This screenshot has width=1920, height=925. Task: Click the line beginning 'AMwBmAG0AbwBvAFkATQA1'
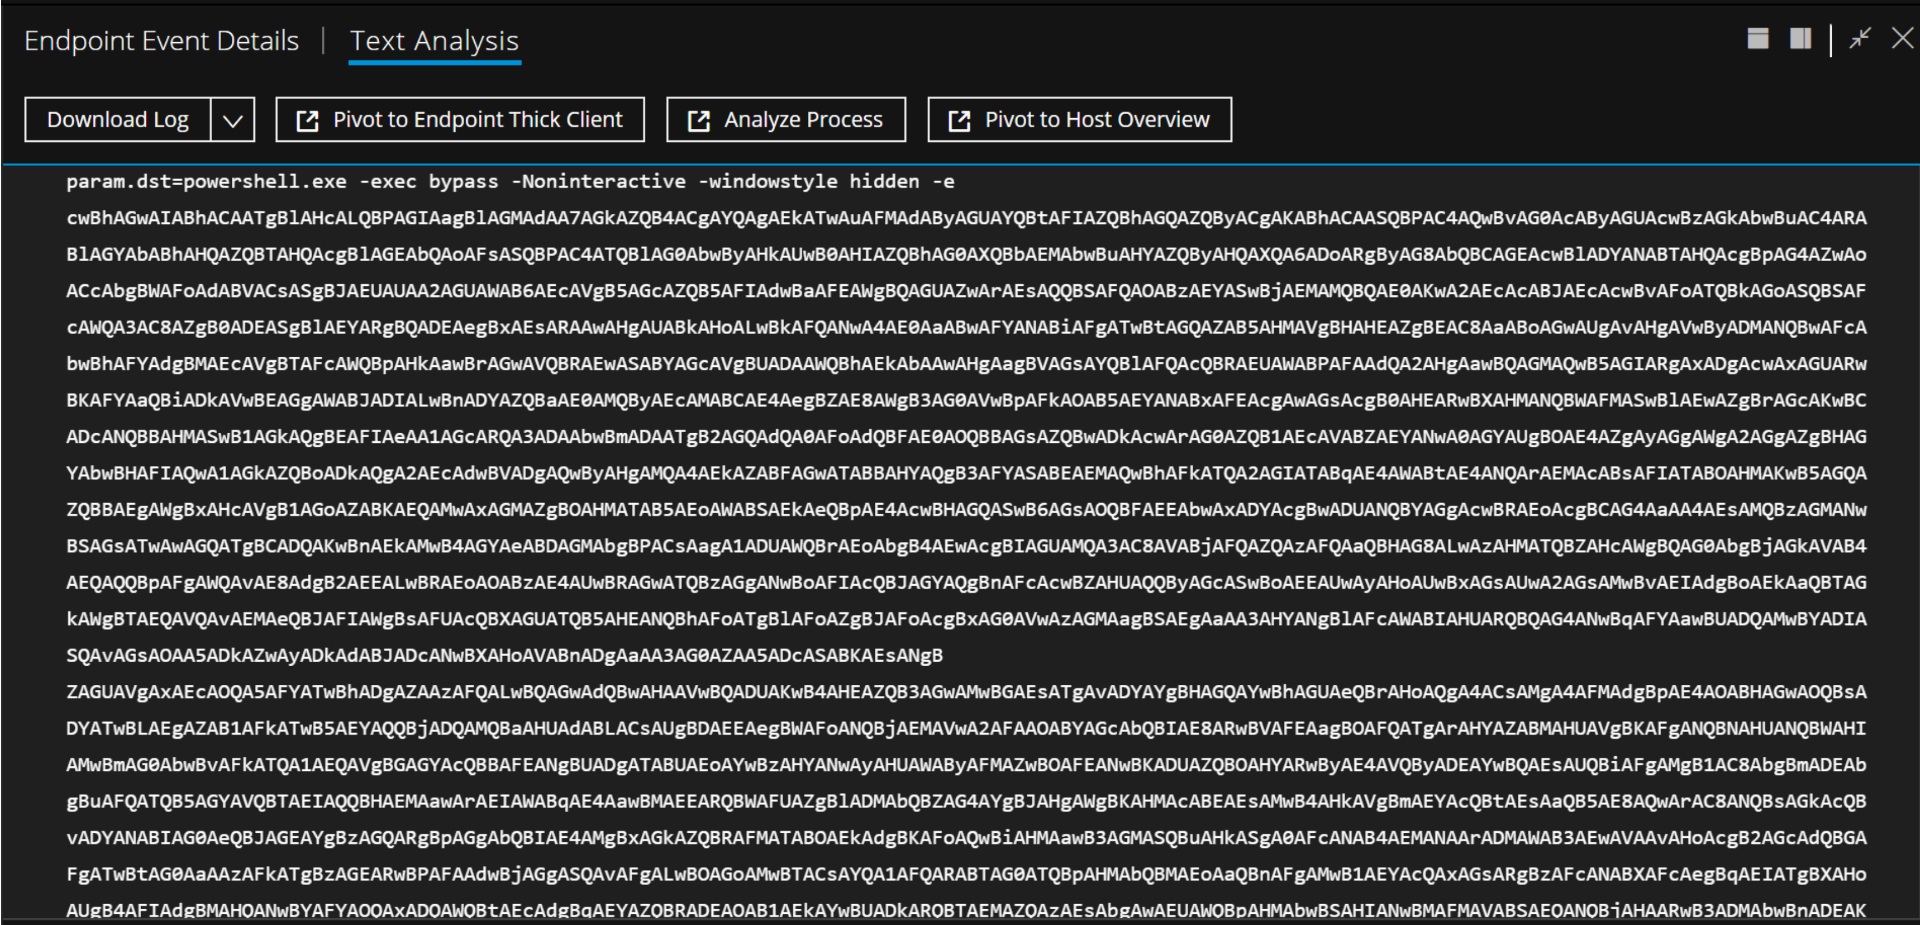(x=966, y=766)
